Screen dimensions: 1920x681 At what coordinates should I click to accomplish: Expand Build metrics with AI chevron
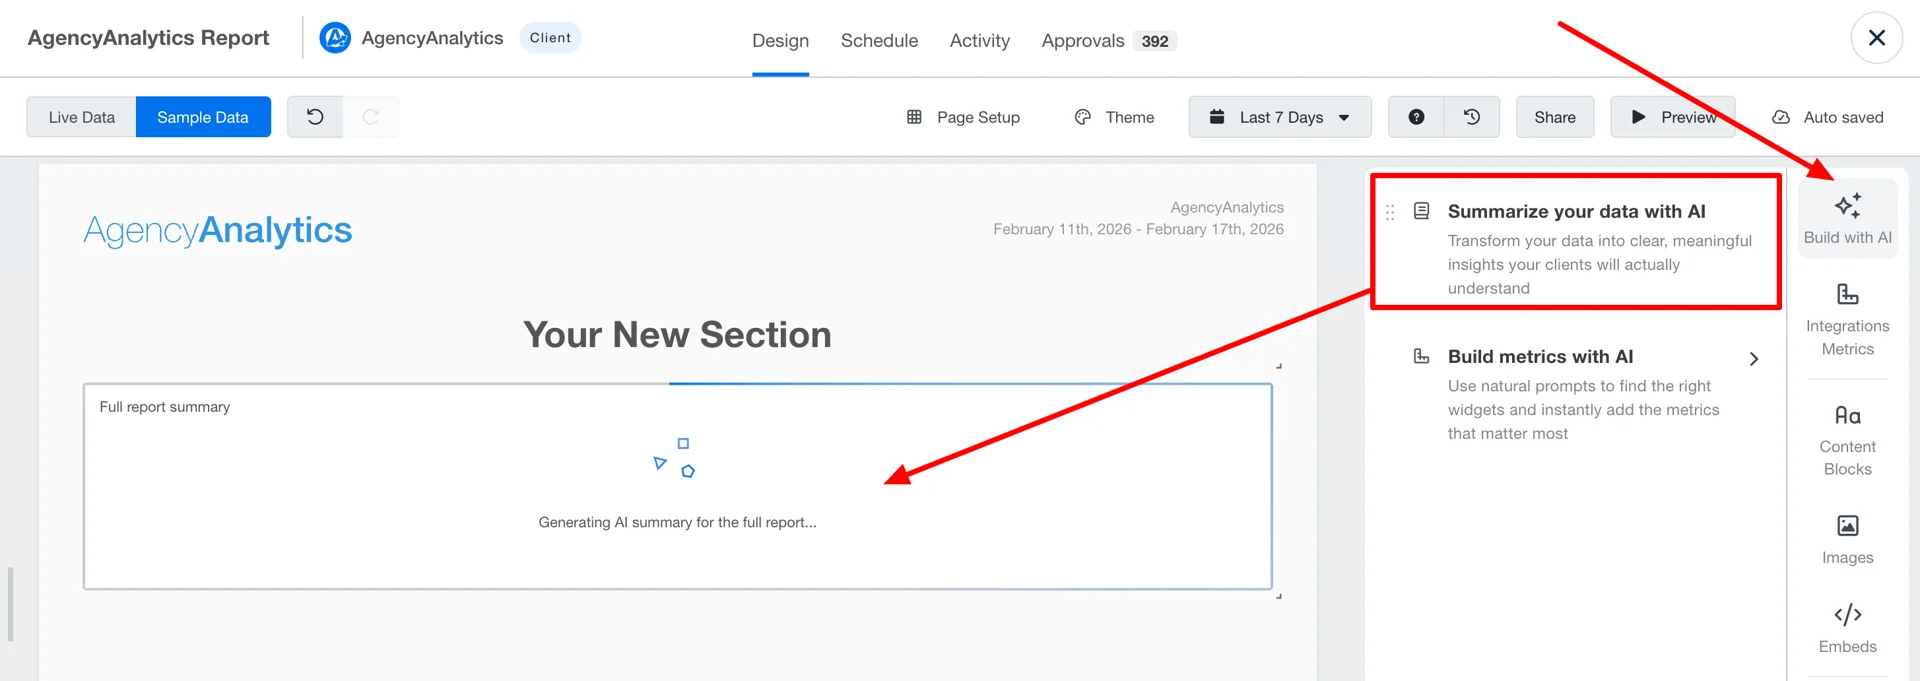[x=1754, y=359]
